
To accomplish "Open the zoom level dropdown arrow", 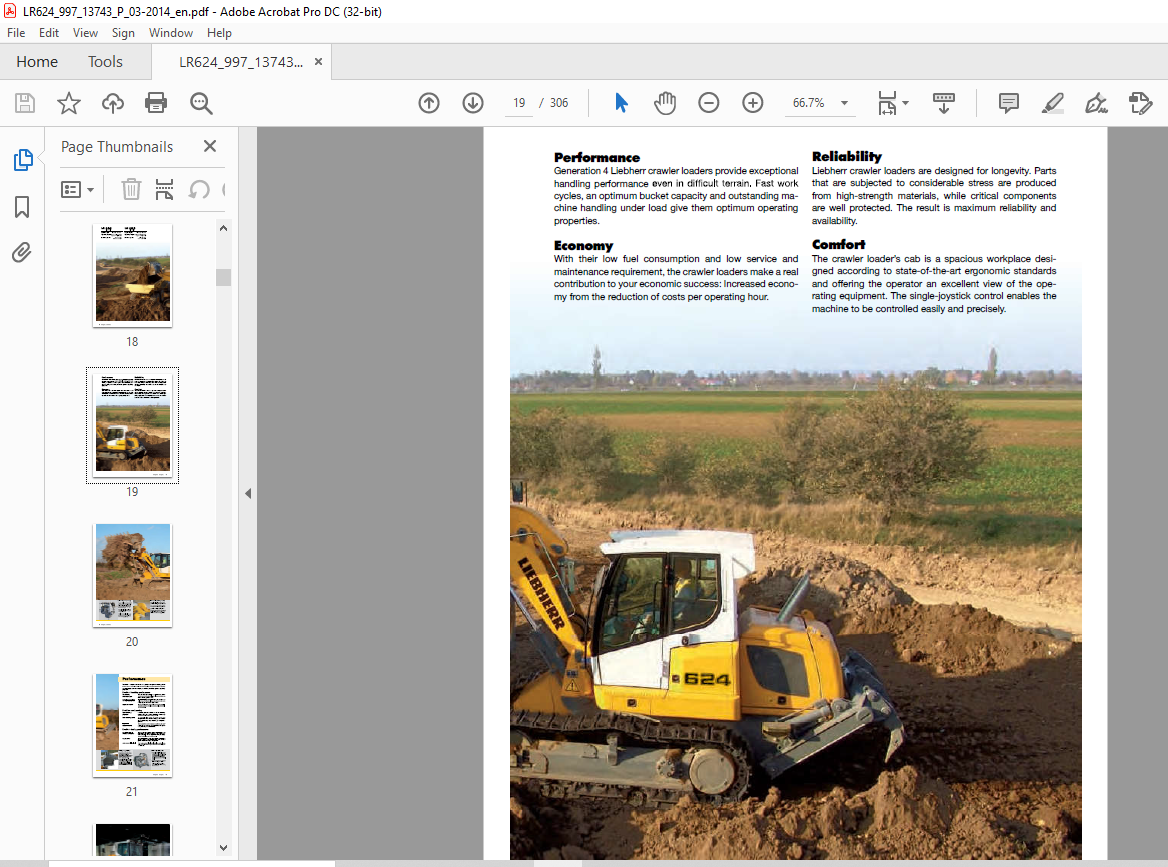I will coord(844,103).
